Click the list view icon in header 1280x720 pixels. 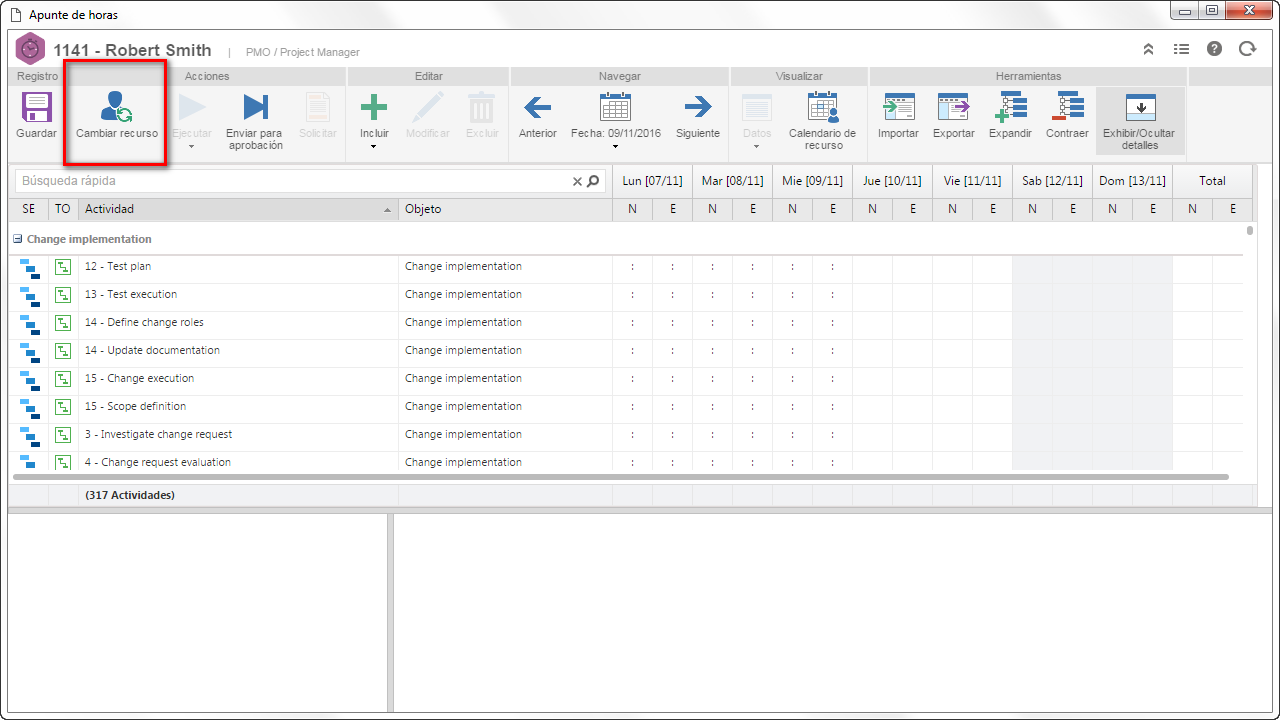pos(1181,49)
